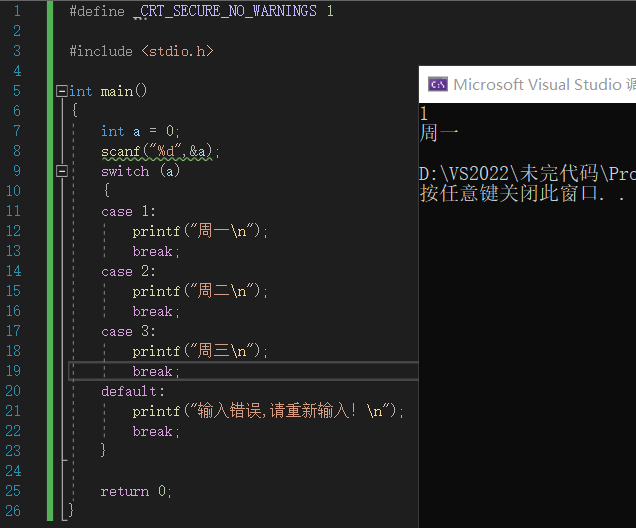
Task: Click the 'case 1:' label
Action: coord(128,211)
